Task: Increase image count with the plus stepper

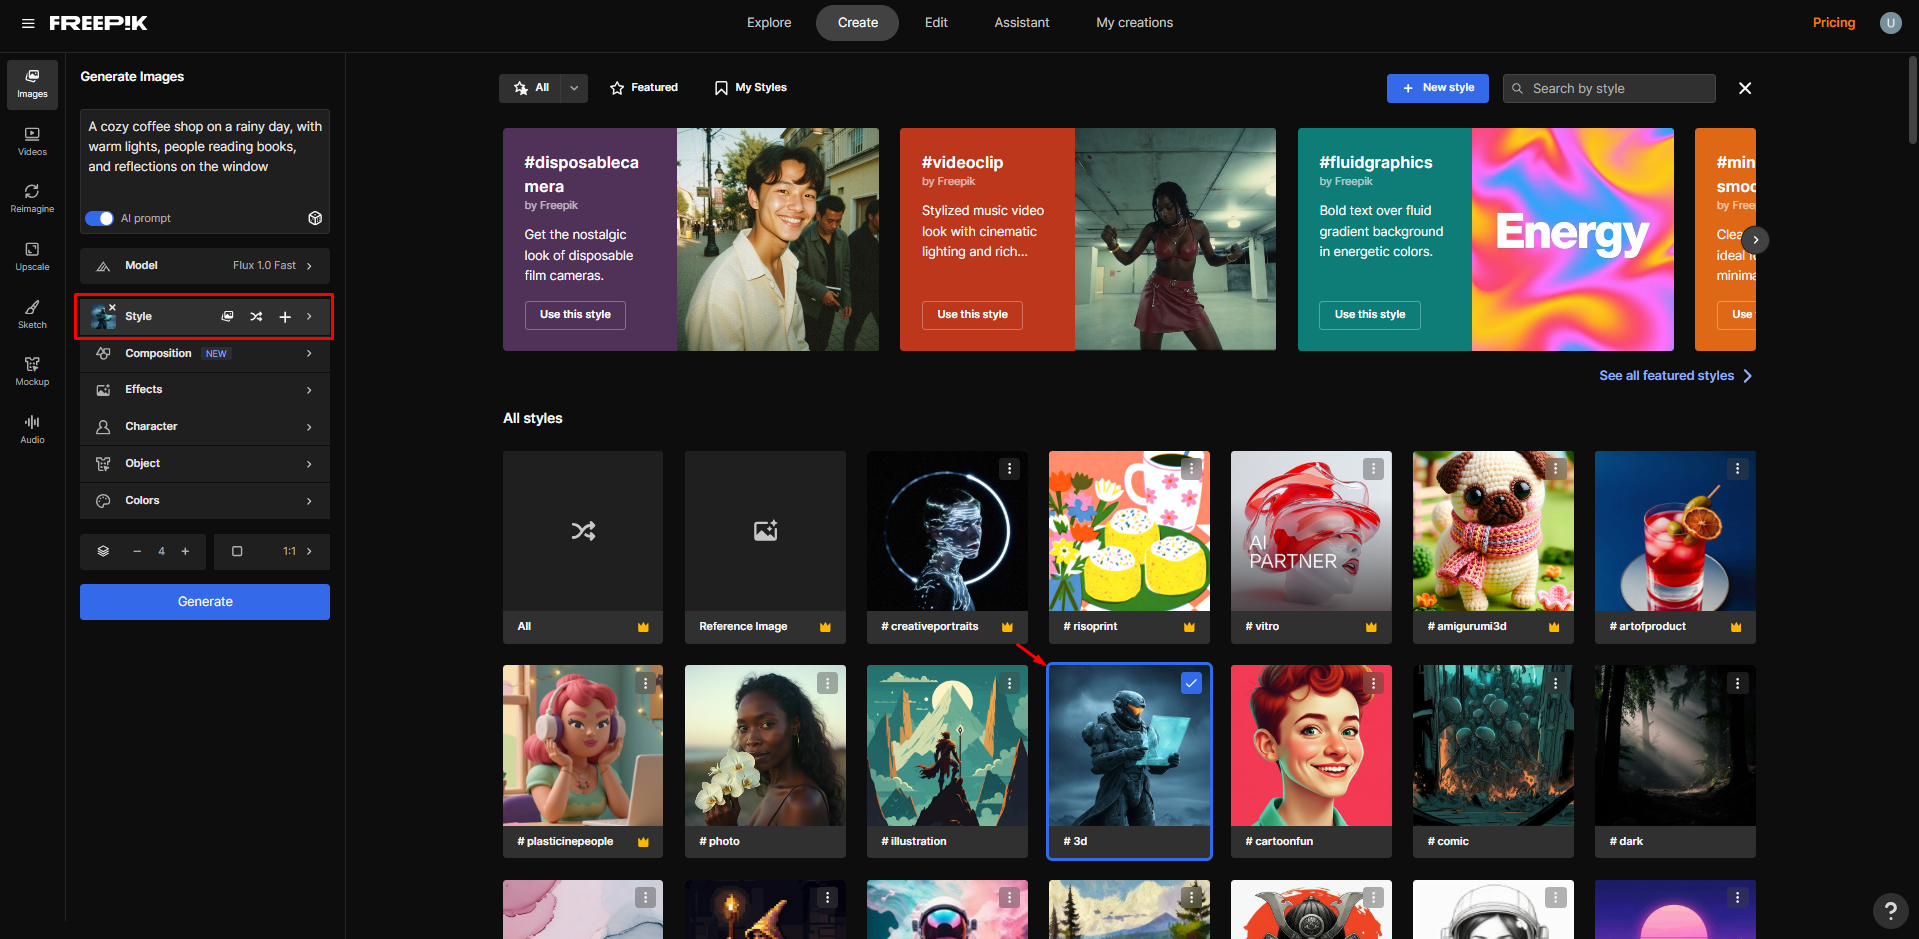Action: pos(185,551)
